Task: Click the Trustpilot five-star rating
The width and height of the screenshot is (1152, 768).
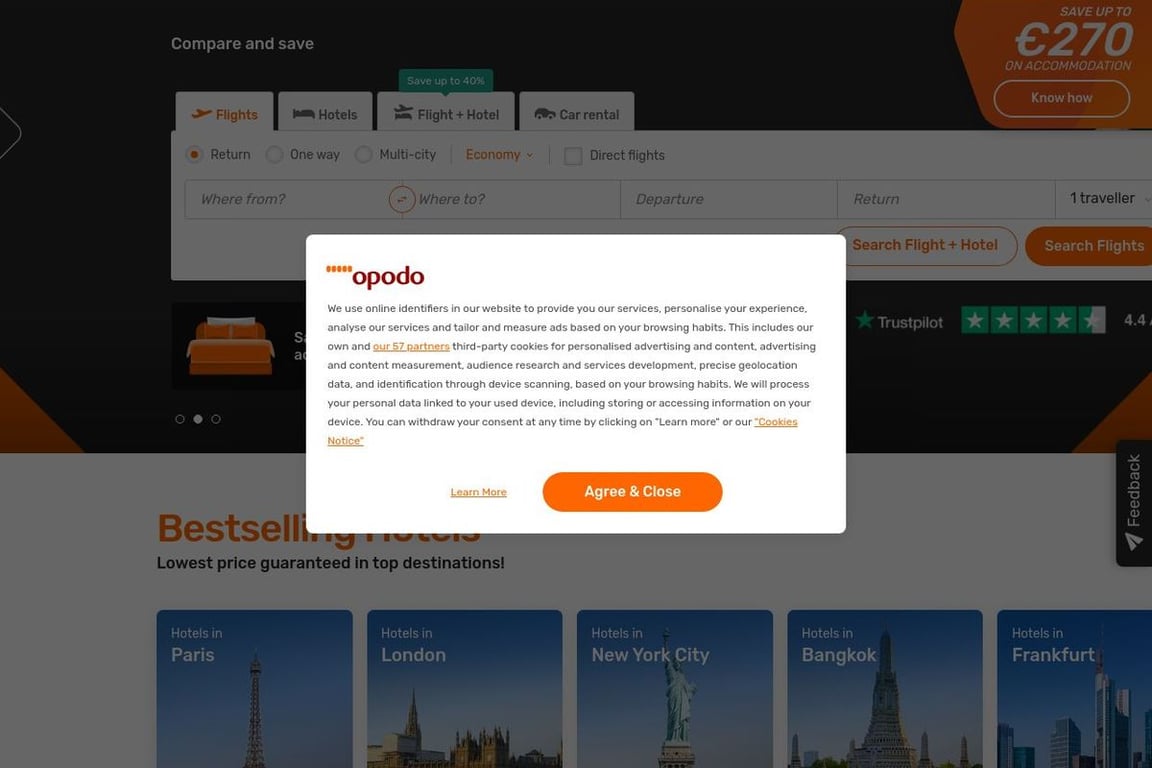Action: pos(1033,320)
